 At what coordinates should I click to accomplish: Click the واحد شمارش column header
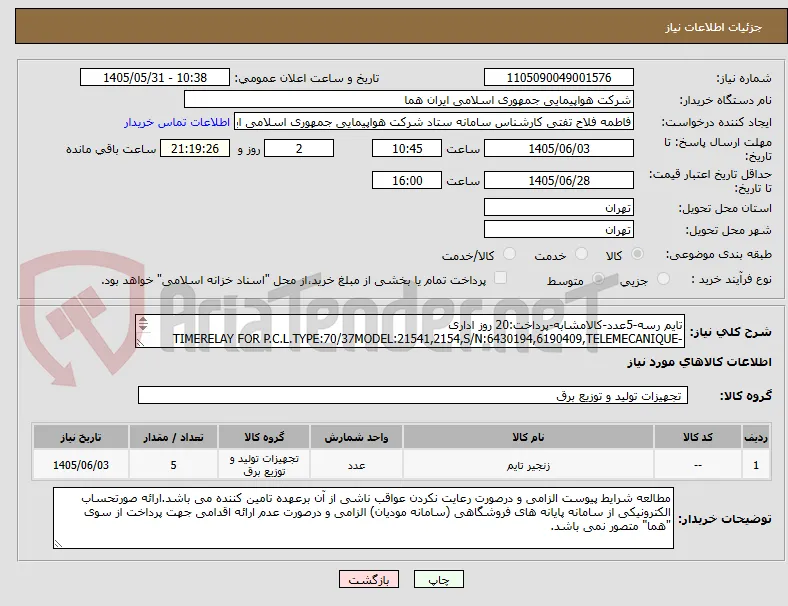point(356,437)
